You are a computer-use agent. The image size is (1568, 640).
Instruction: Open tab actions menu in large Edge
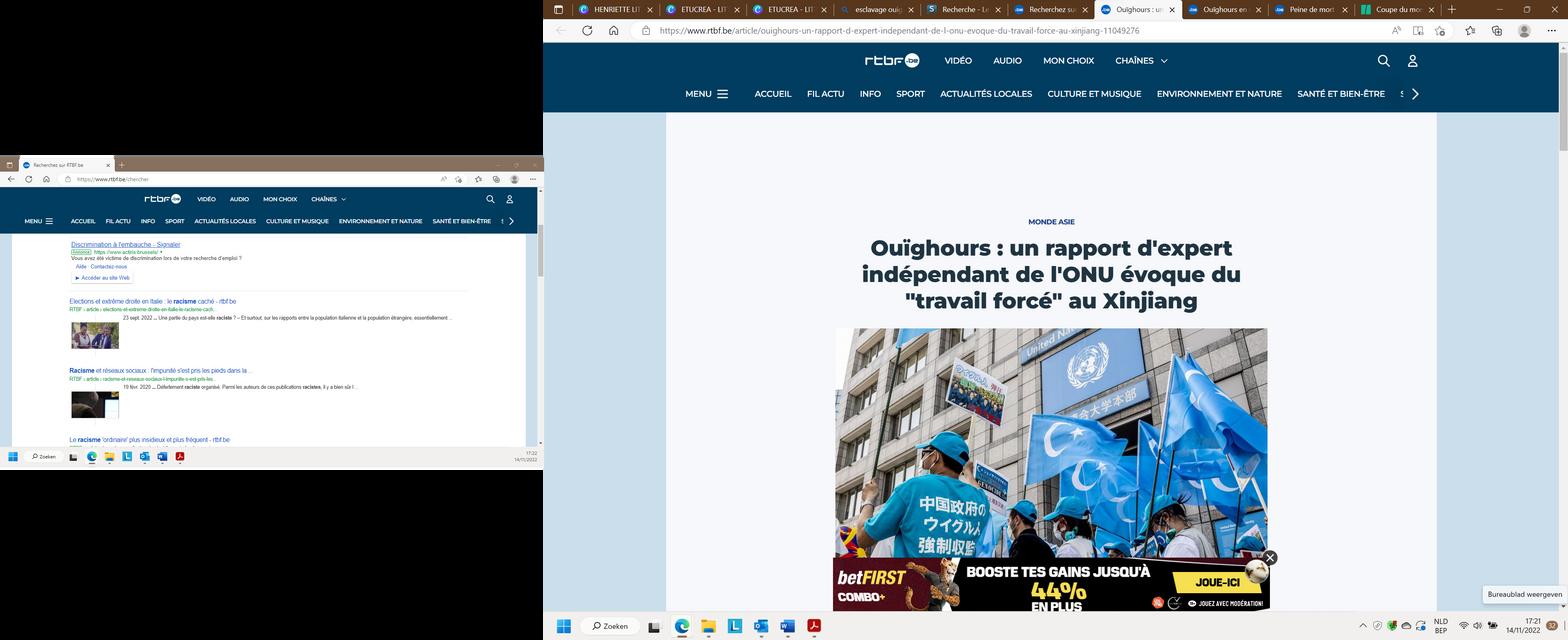[x=558, y=10]
